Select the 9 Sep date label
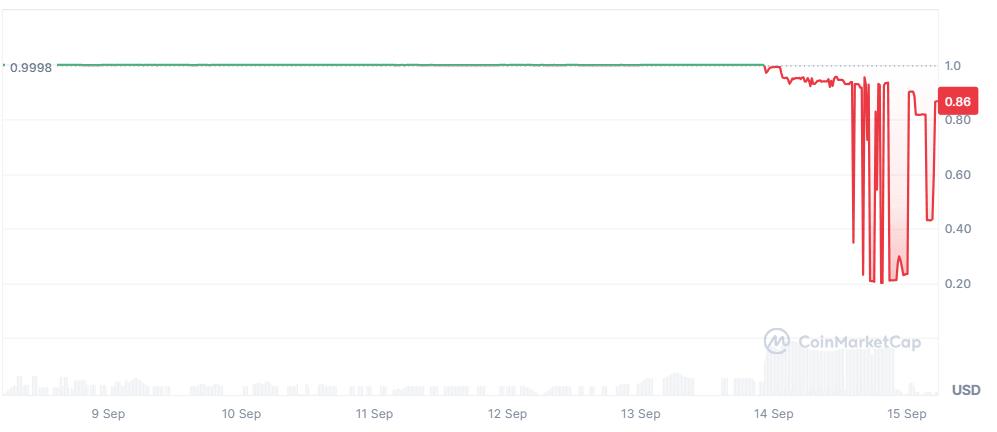 click(107, 413)
